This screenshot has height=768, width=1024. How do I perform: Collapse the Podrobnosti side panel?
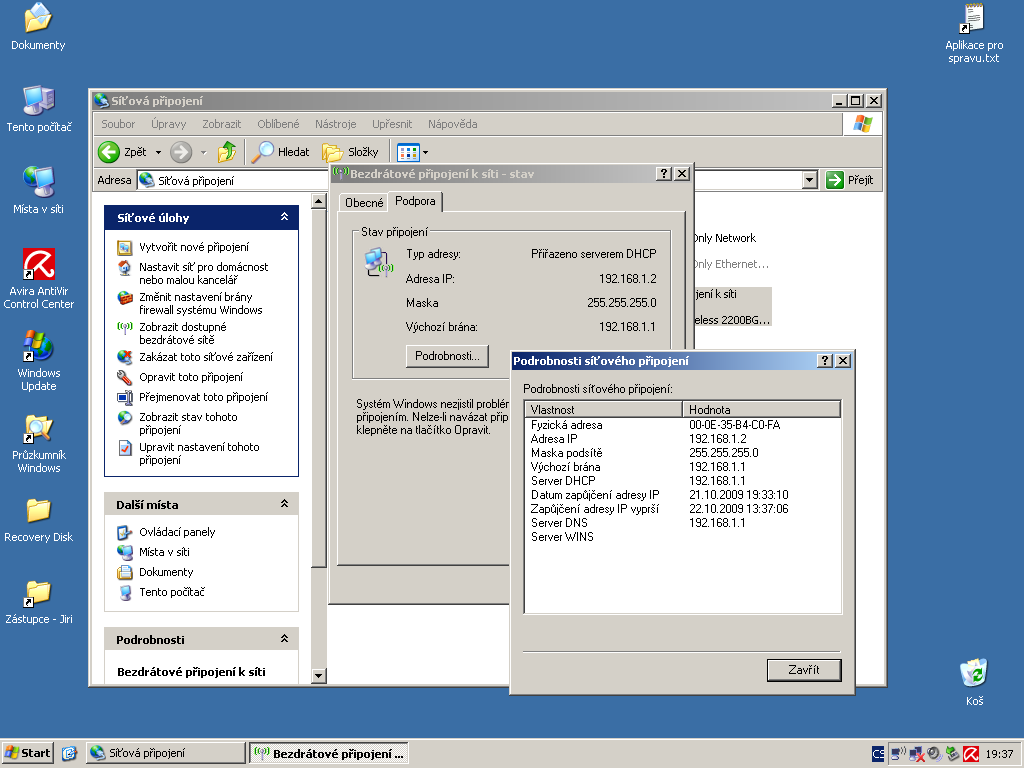click(x=284, y=639)
